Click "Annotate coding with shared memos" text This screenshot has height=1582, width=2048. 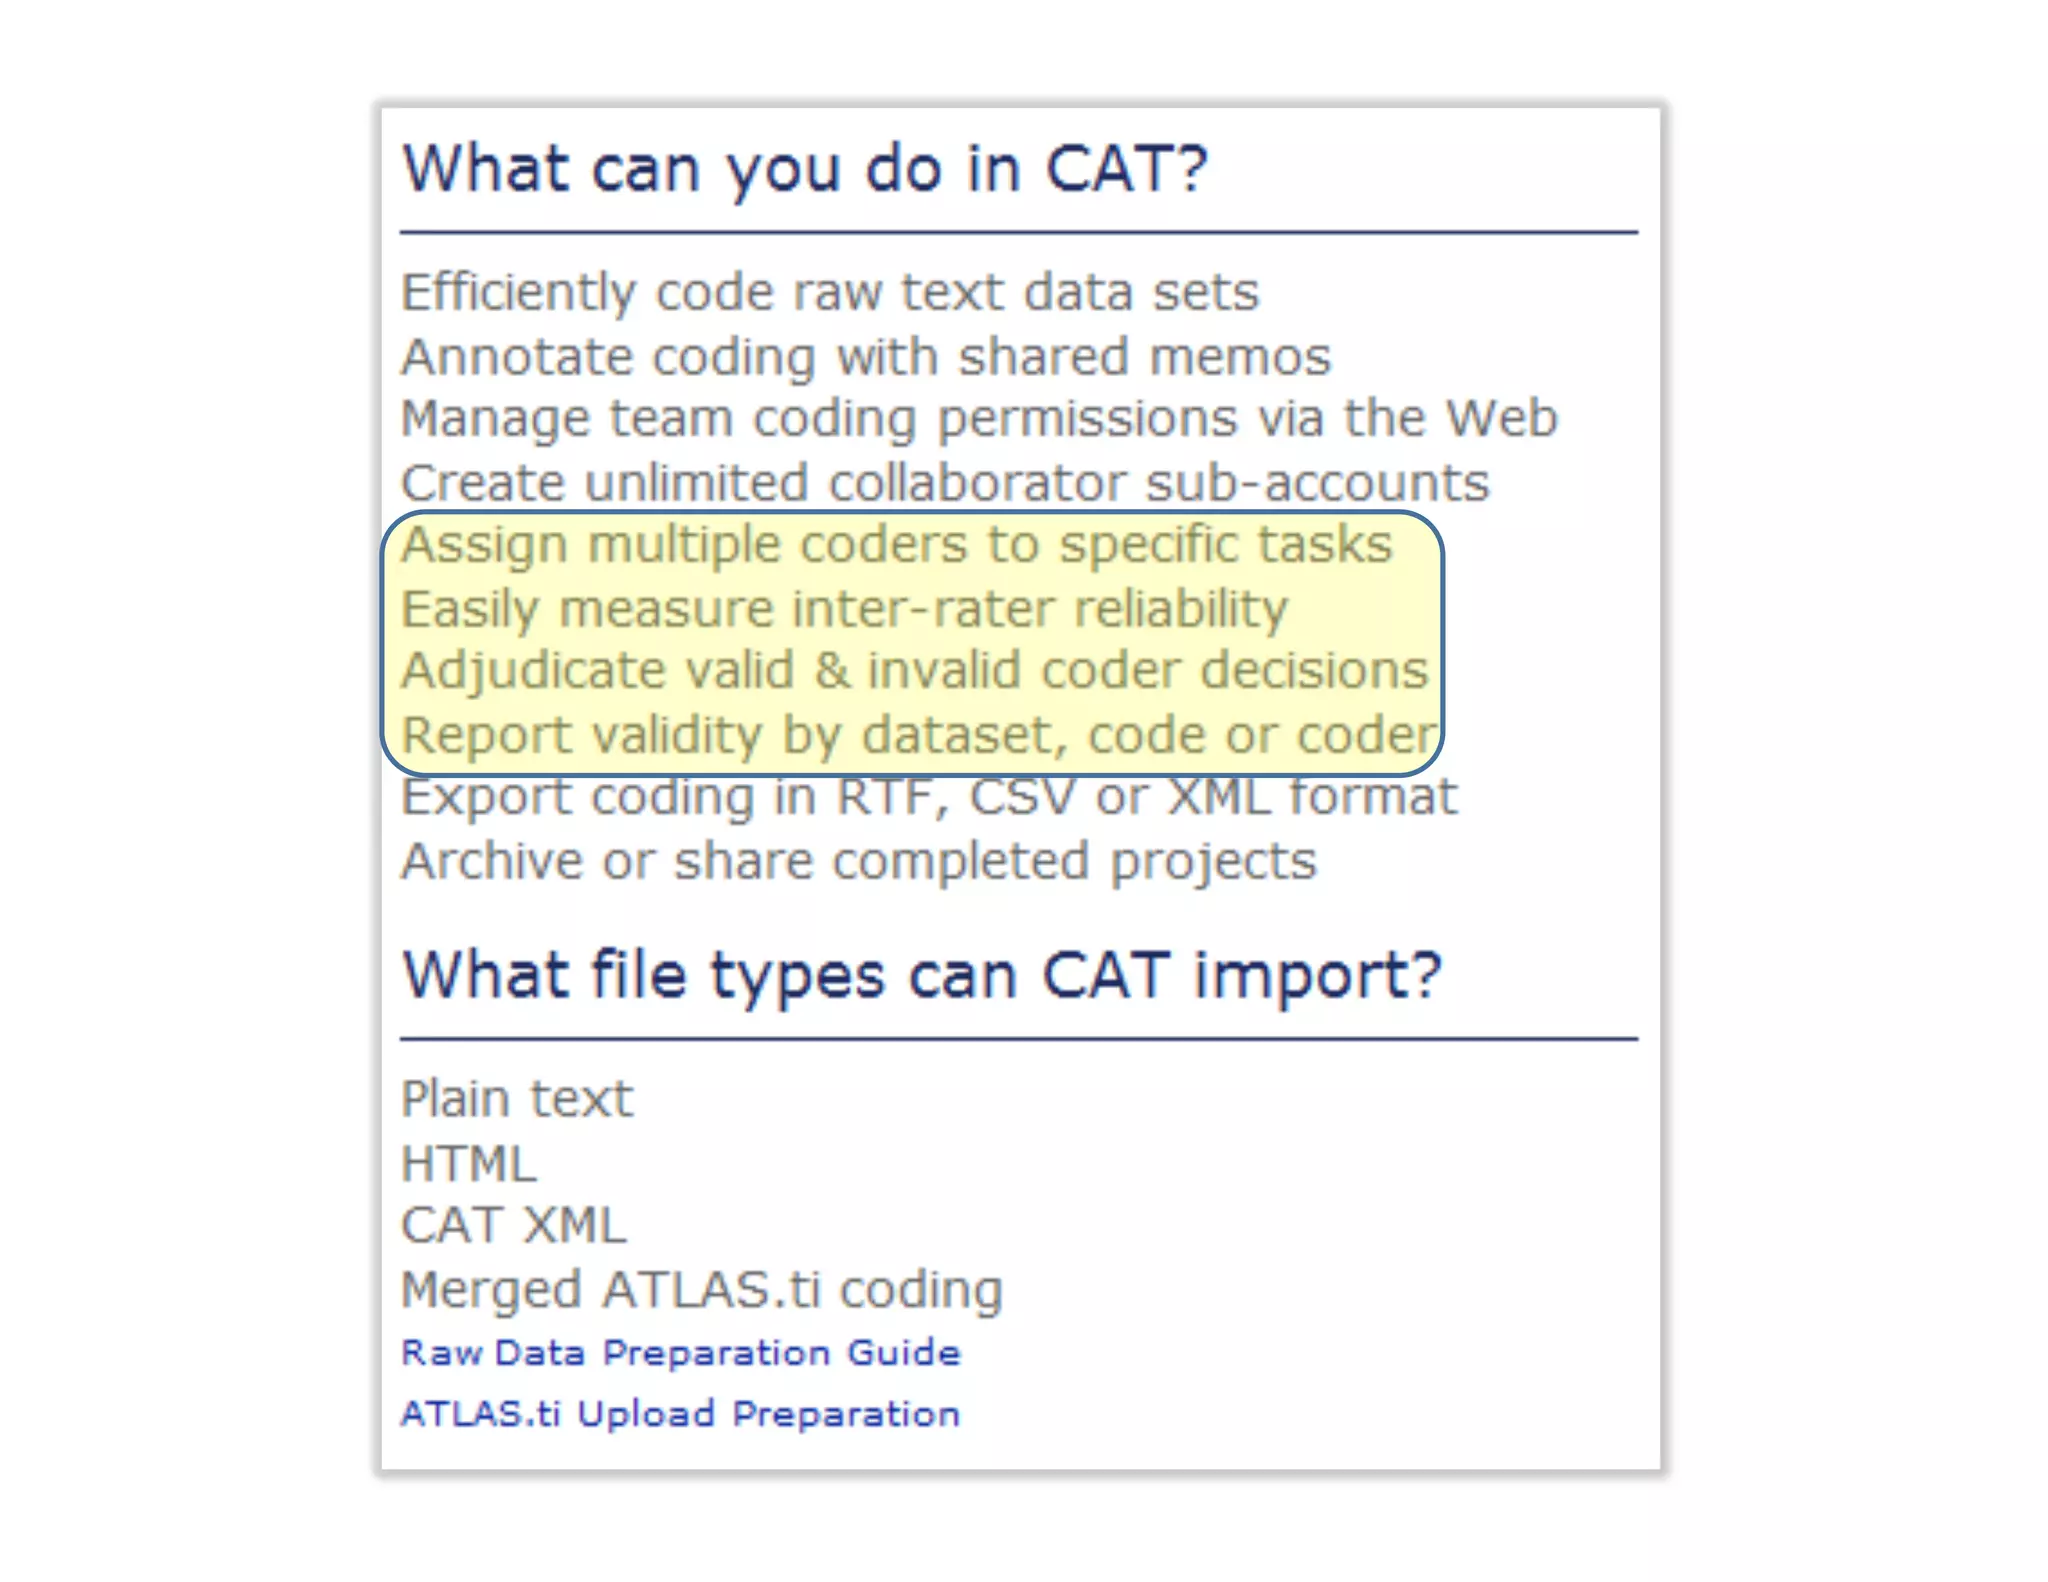pyautogui.click(x=866, y=357)
